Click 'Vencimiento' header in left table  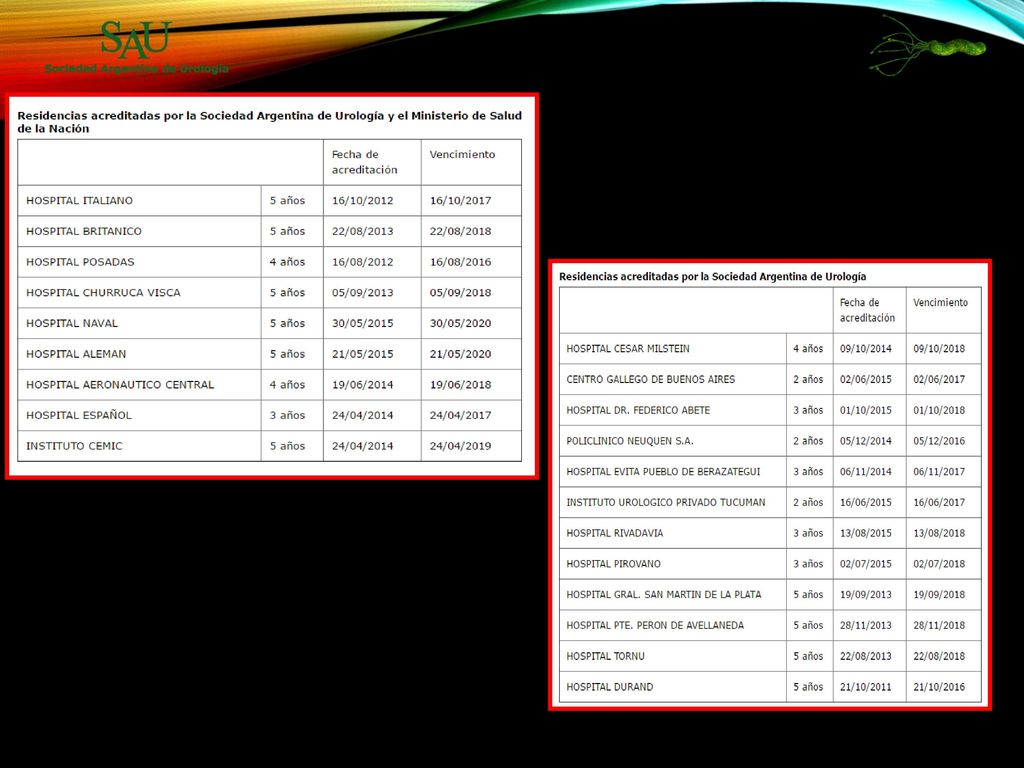[462, 155]
